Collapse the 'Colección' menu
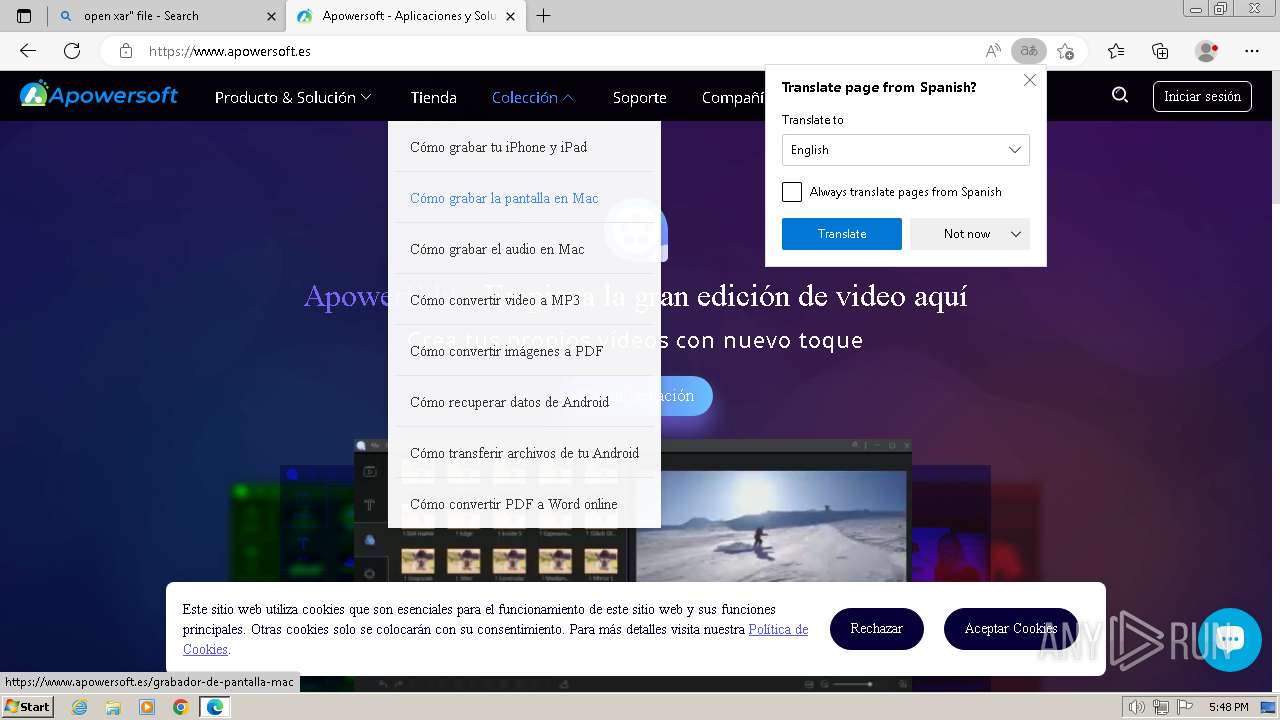 533,97
